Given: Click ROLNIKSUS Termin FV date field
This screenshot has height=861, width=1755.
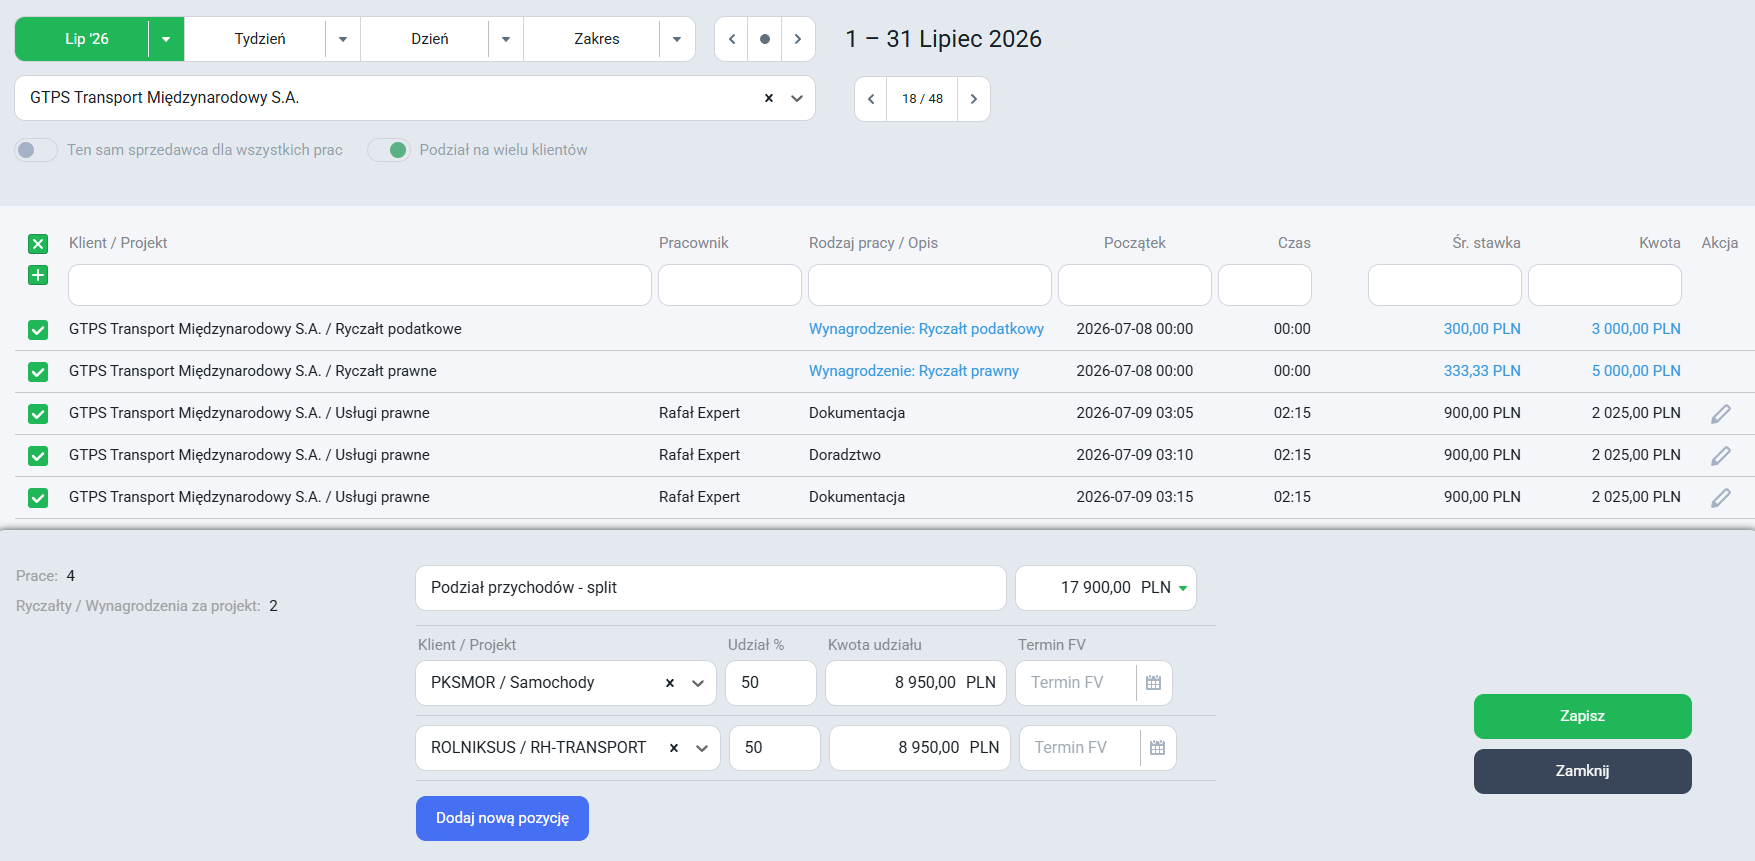Looking at the screenshot, I should 1080,748.
